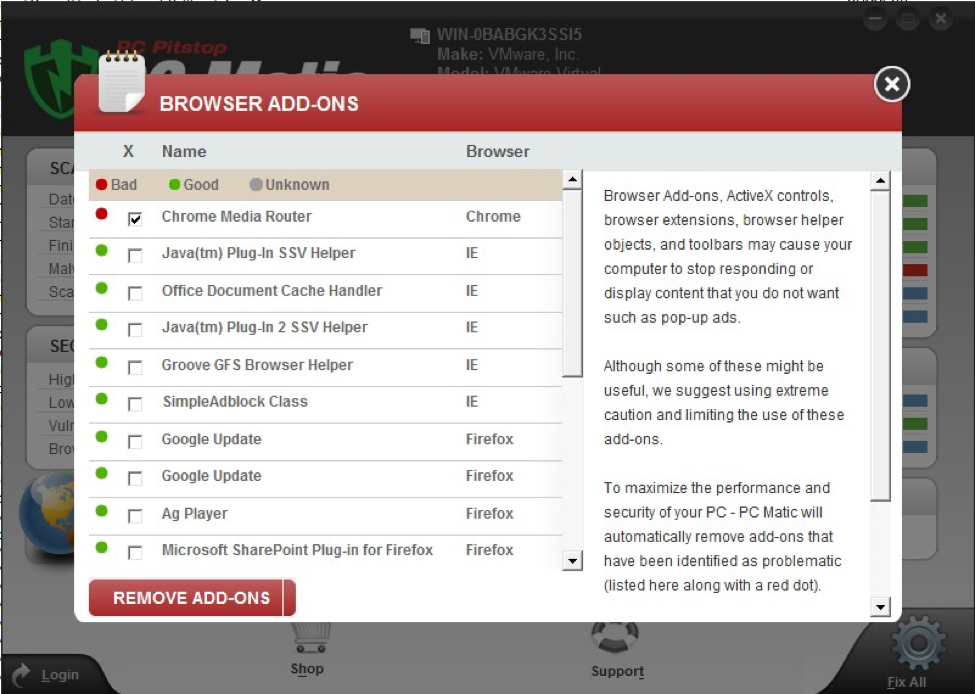
Task: Click the X column header
Action: [x=128, y=151]
